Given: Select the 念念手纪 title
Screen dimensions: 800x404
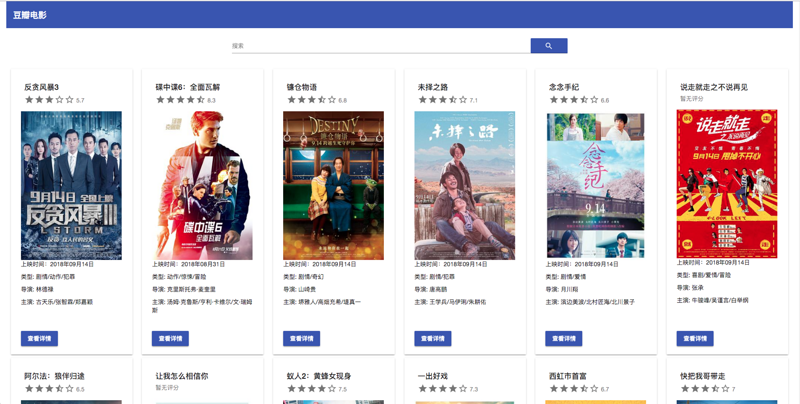Looking at the screenshot, I should 564,87.
